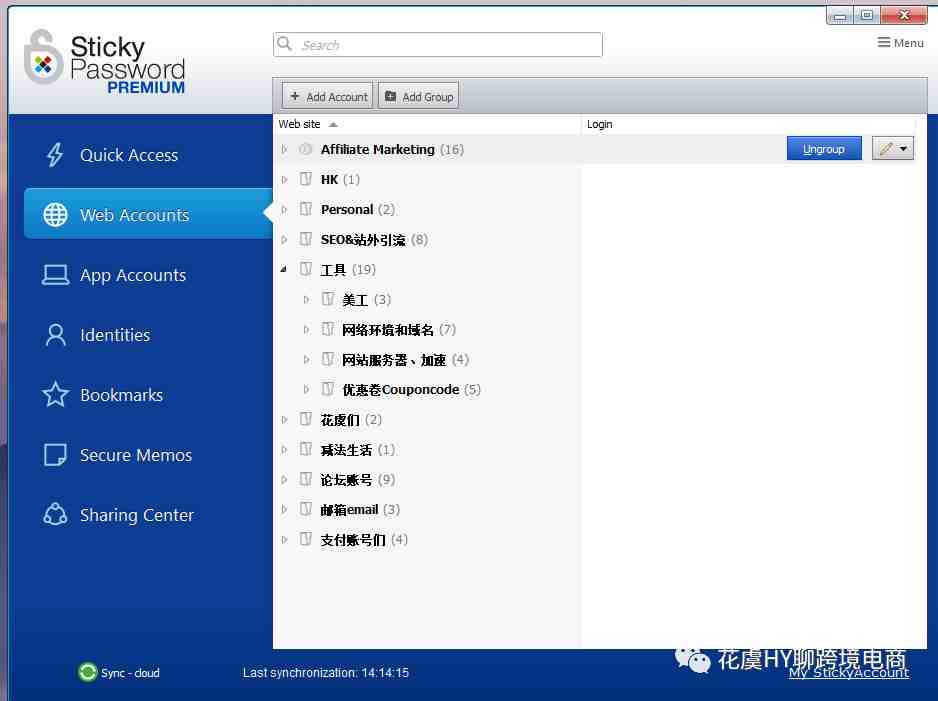Expand the 优惠卷Couponcode subgroup
The image size is (938, 701).
coord(306,389)
